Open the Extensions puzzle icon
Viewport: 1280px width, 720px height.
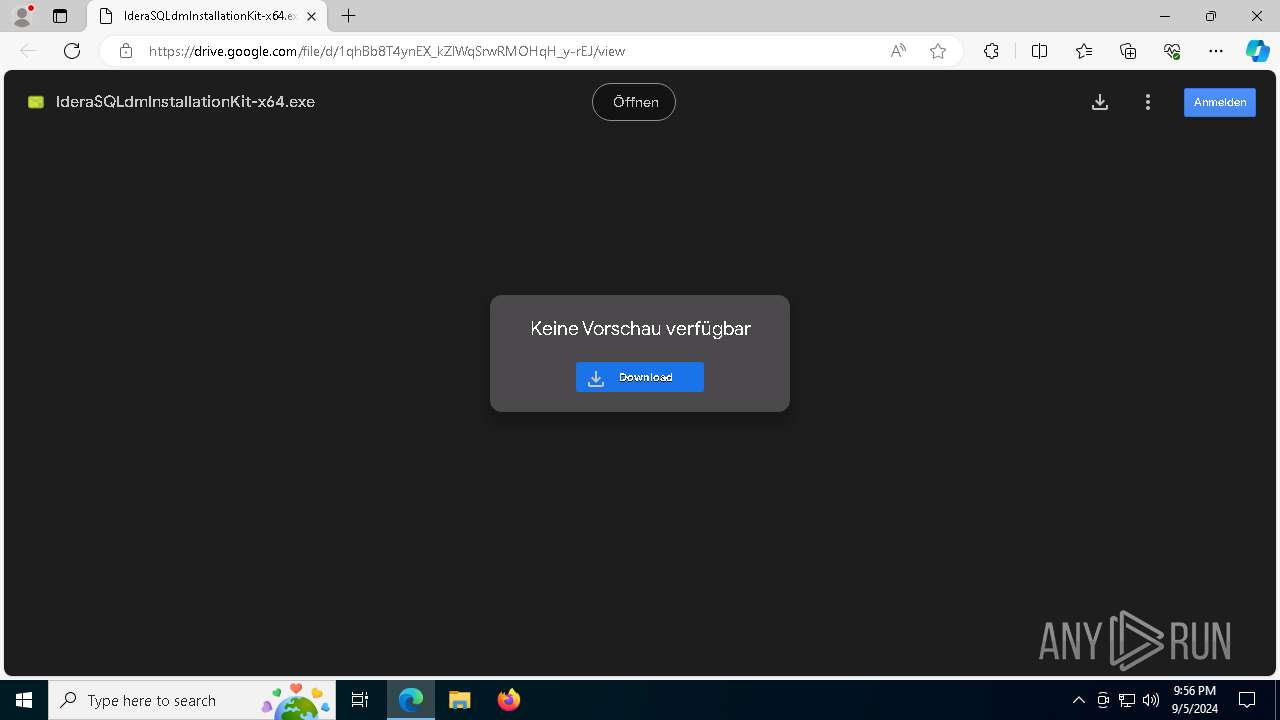point(991,51)
